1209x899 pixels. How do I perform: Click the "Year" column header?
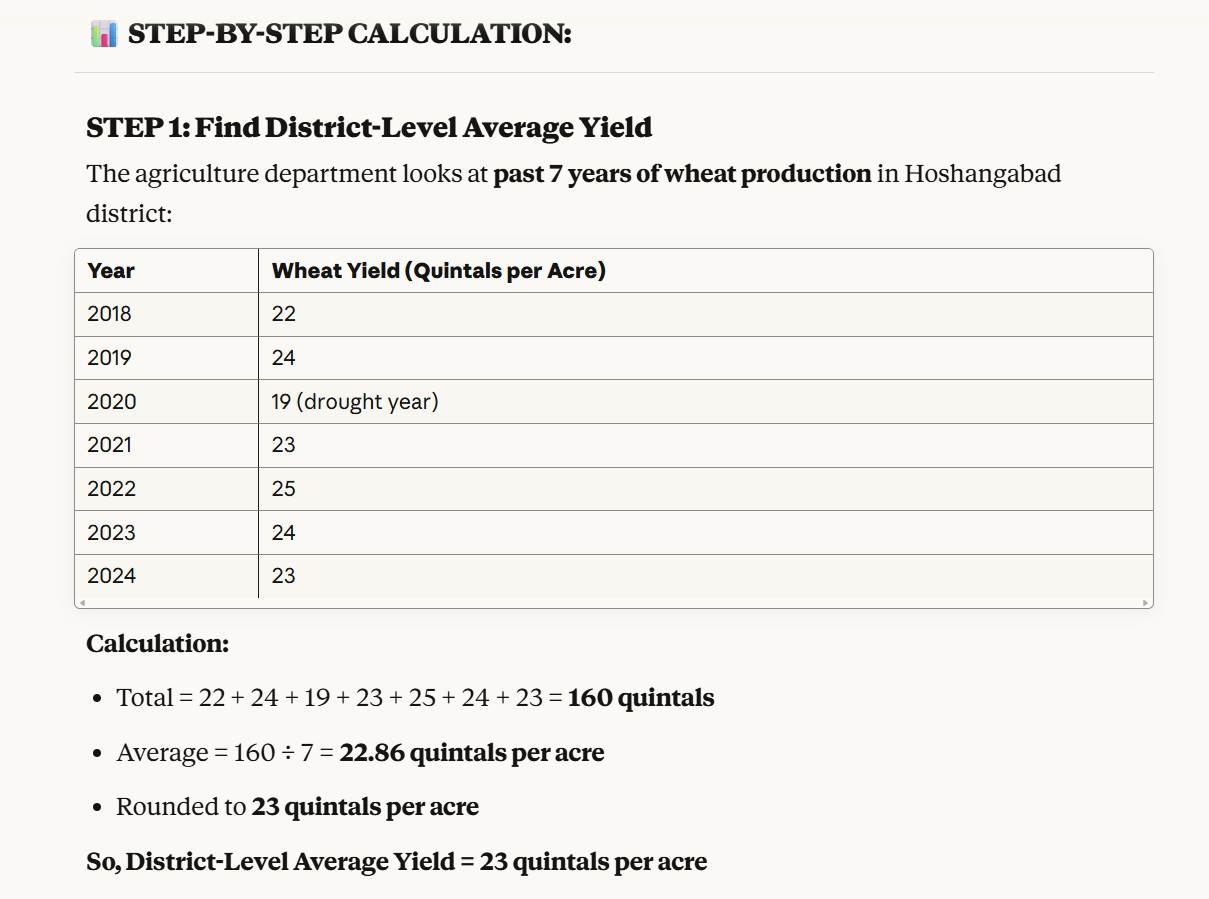coord(111,271)
